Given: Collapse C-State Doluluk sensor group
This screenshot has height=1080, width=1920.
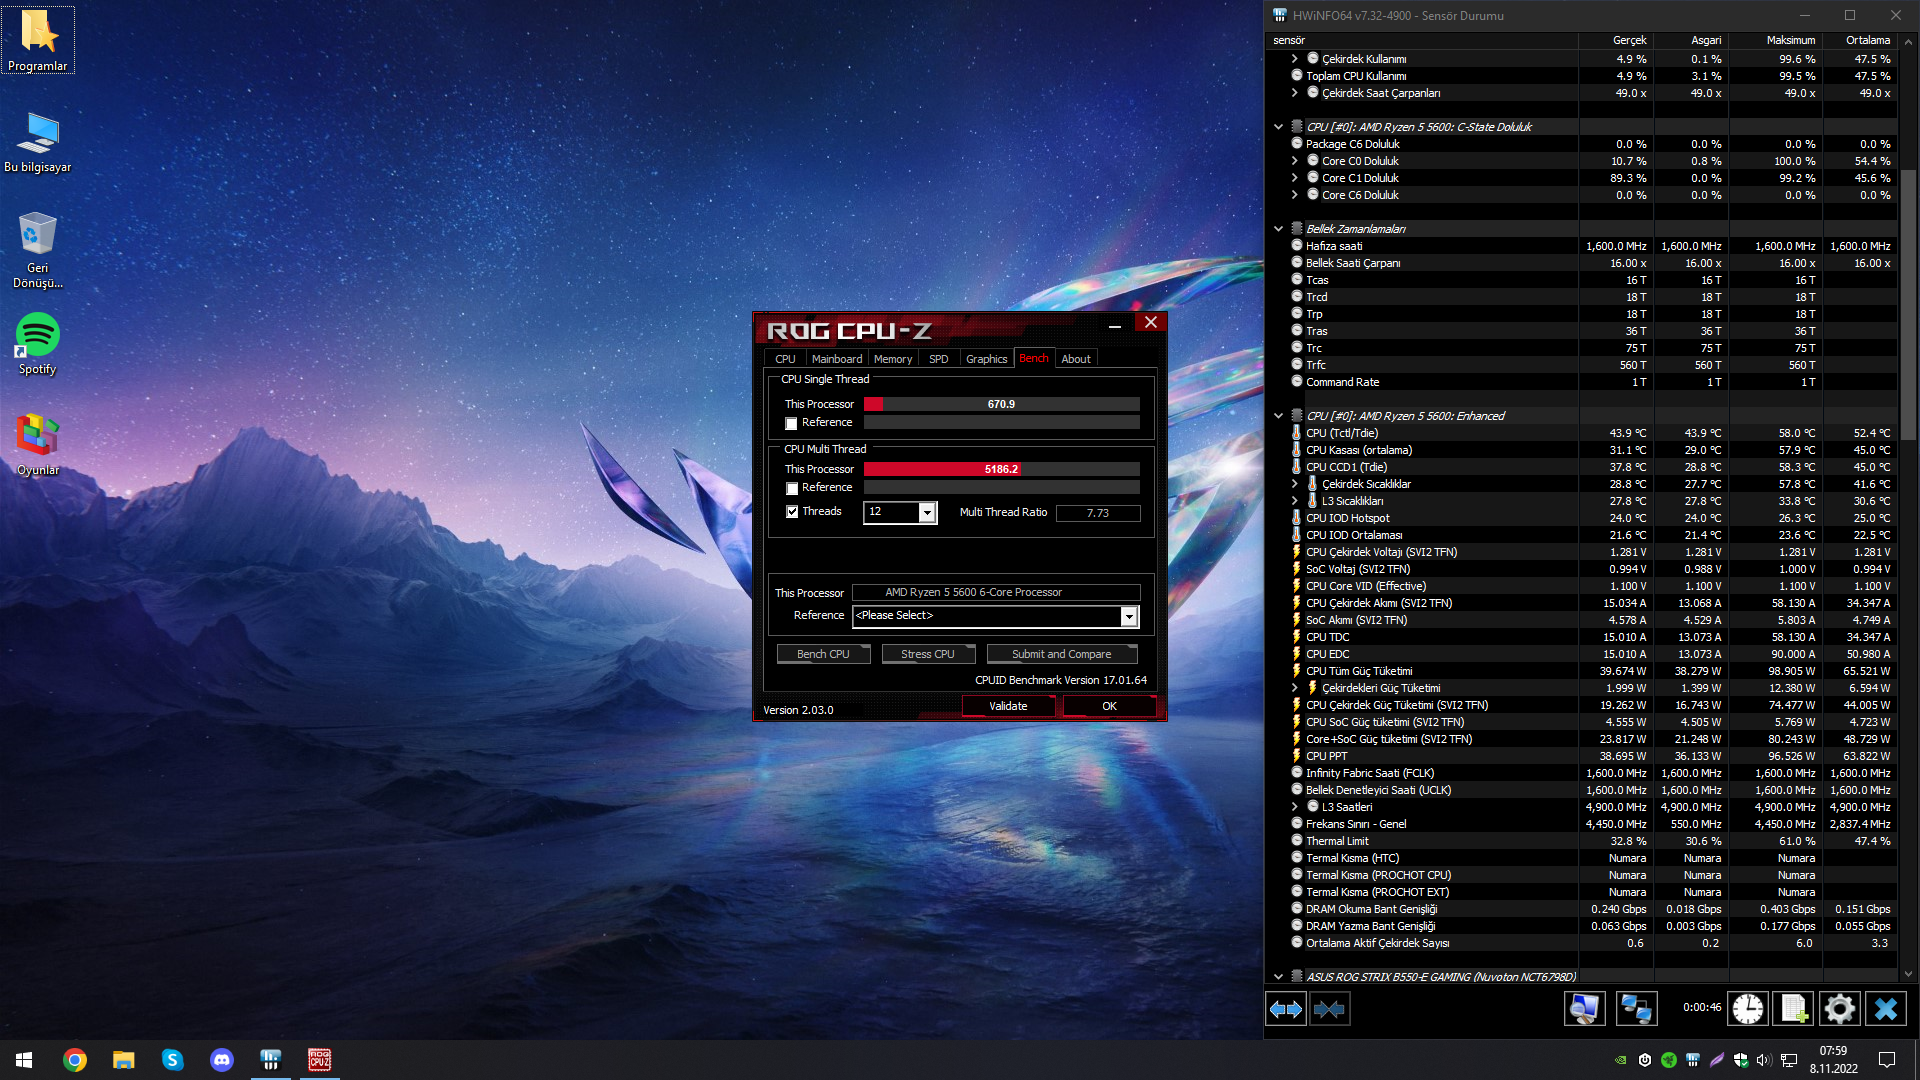Looking at the screenshot, I should coord(1278,127).
